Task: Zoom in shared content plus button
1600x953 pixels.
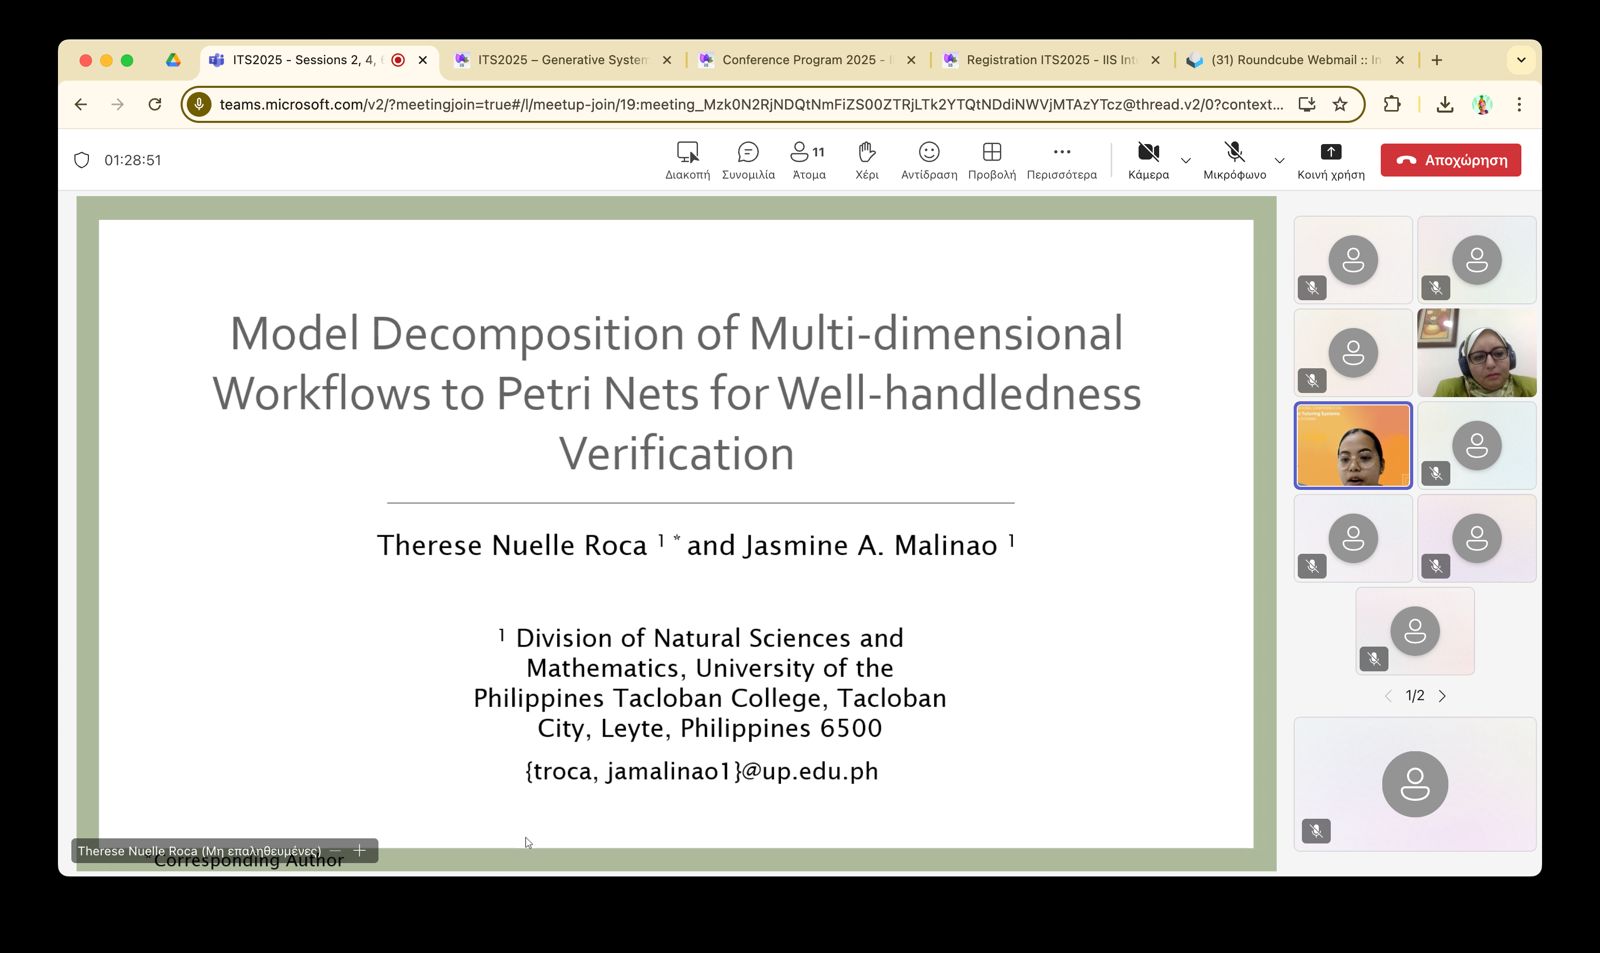Action: (x=360, y=851)
